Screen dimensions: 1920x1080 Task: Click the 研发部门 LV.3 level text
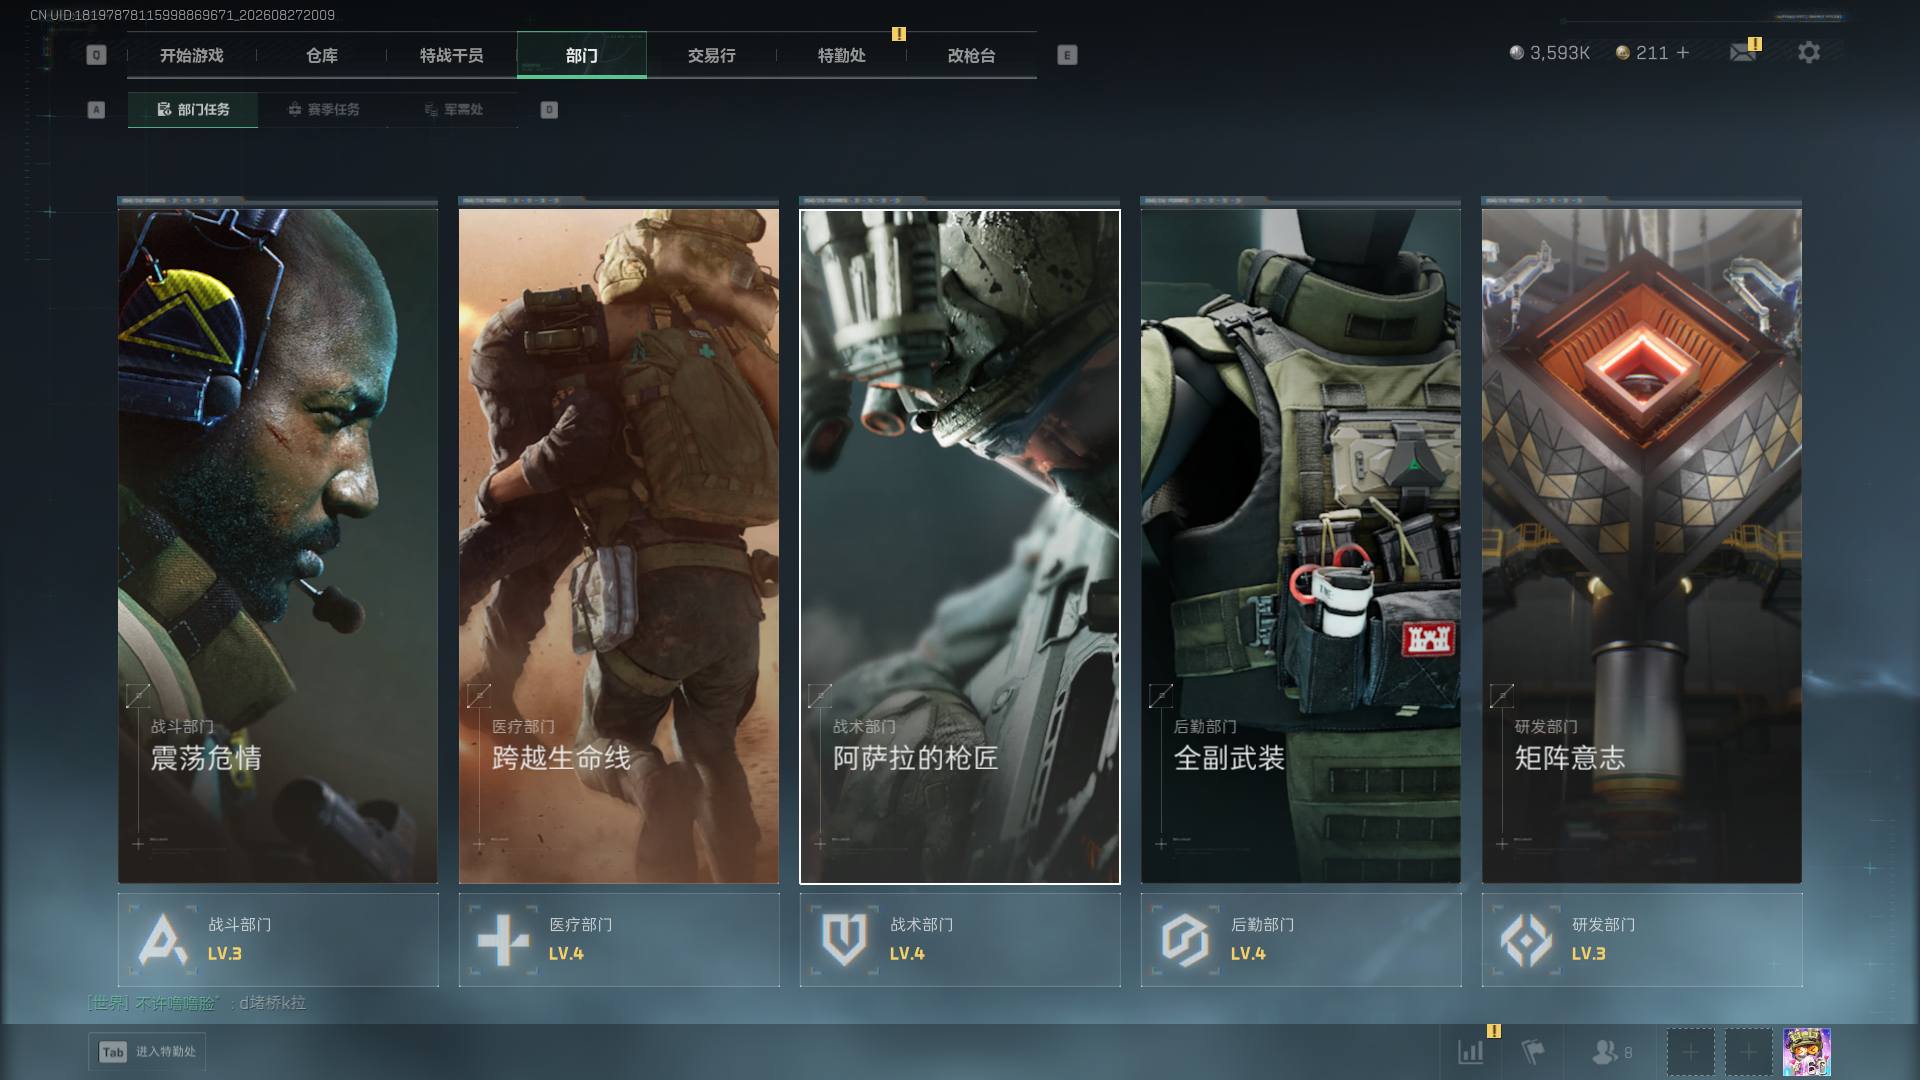(x=1589, y=954)
